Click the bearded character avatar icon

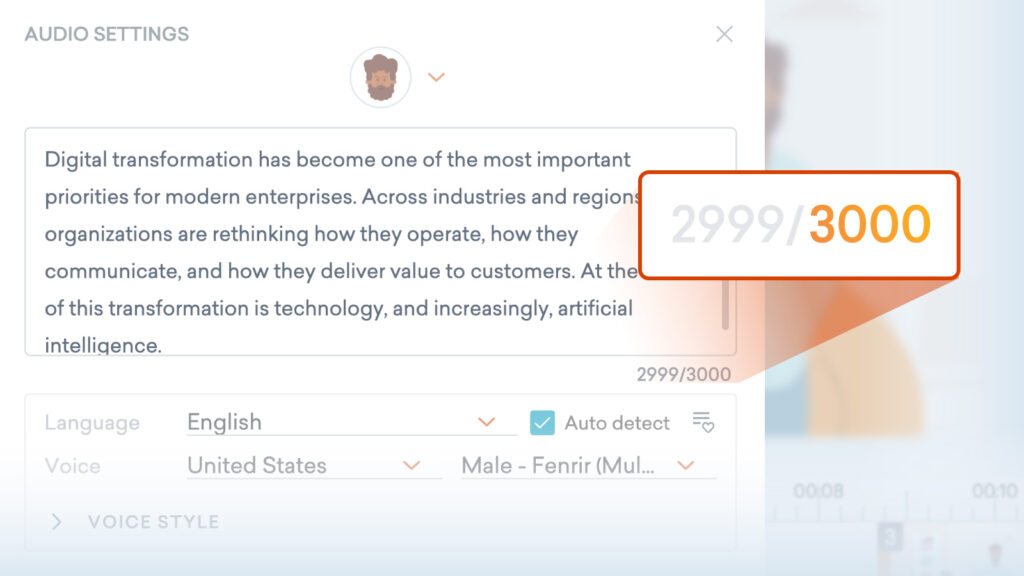(380, 77)
